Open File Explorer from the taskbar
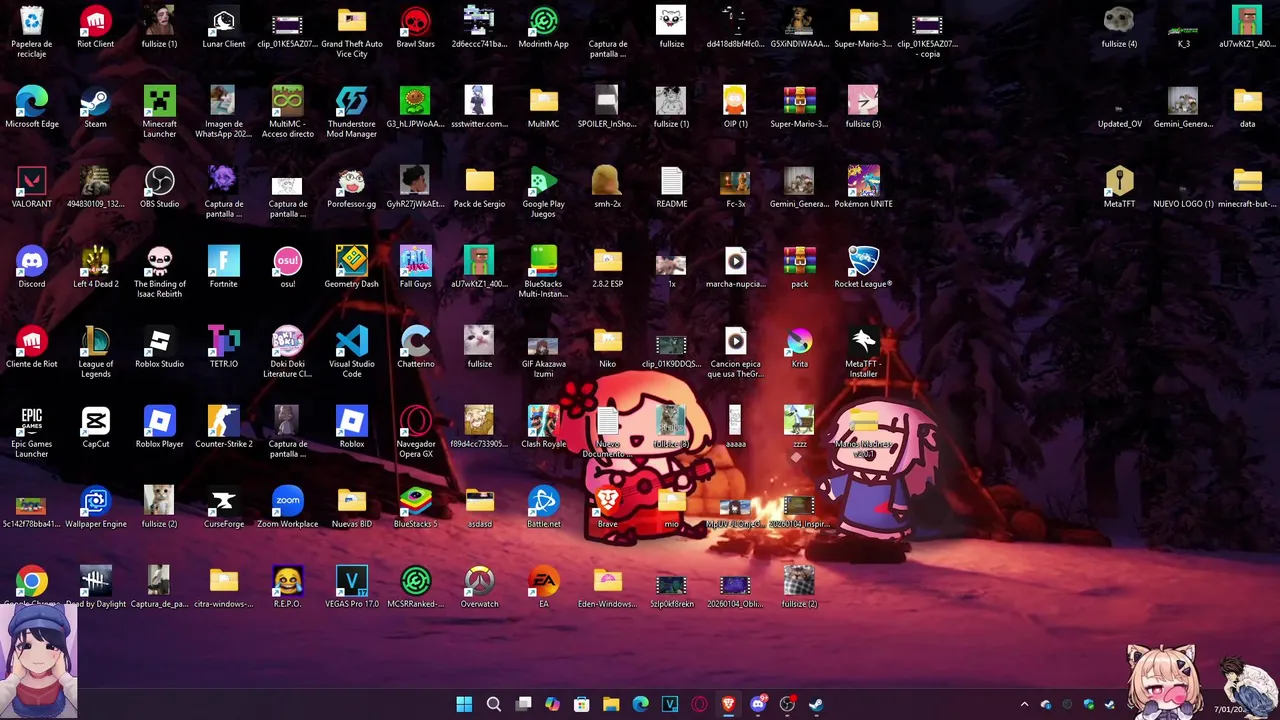This screenshot has width=1280, height=720. [611, 704]
